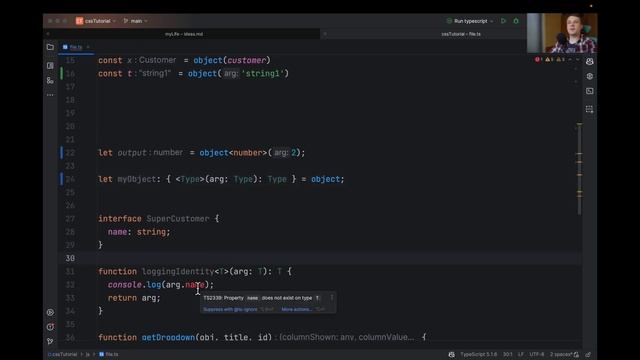This screenshot has height=360, width=640.
Task: Open the TypeScript 5.1.6 status widget
Action: (478, 354)
